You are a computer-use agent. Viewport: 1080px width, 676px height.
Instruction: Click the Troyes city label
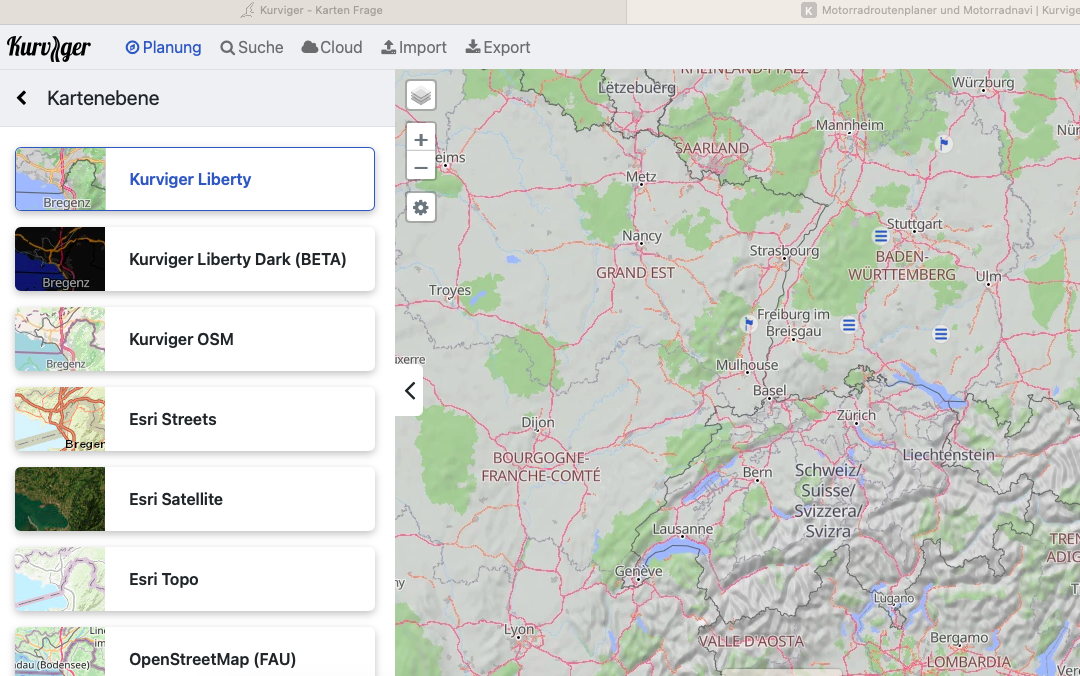click(450, 290)
